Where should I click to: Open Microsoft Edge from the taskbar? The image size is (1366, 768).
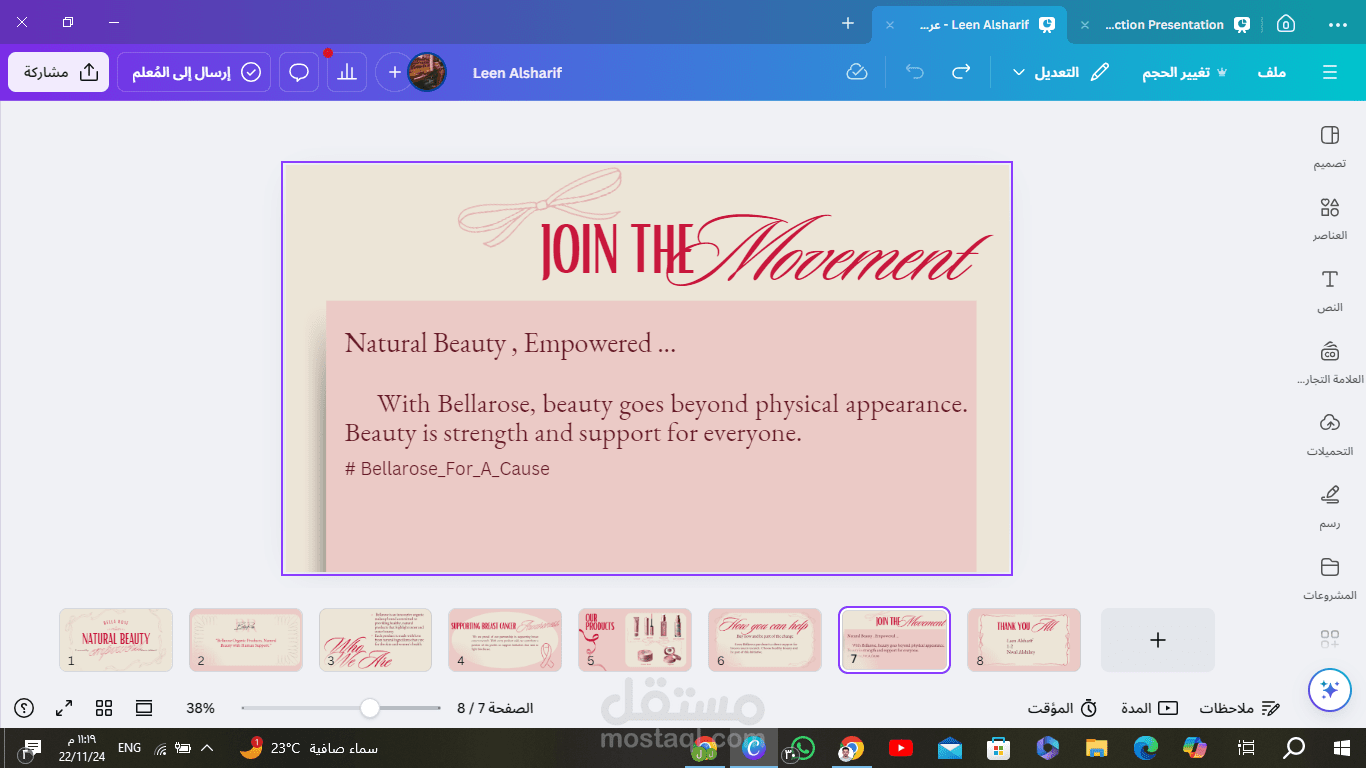pyautogui.click(x=1145, y=748)
